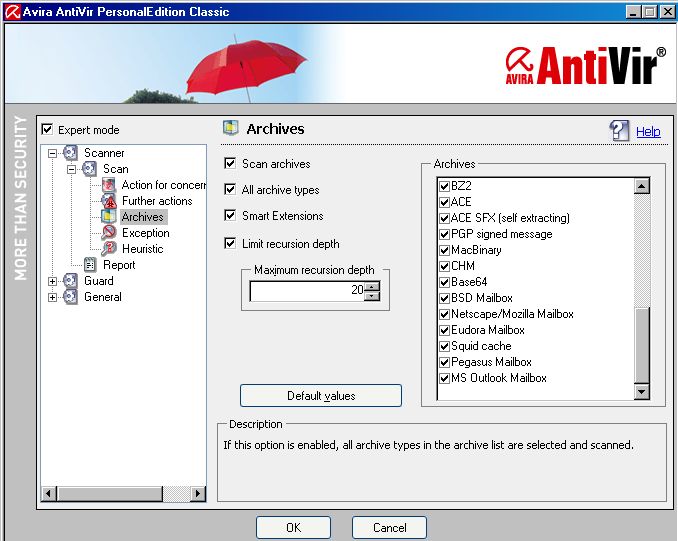
Task: Toggle Pegasus Mailbox checkbox
Action: [x=444, y=362]
